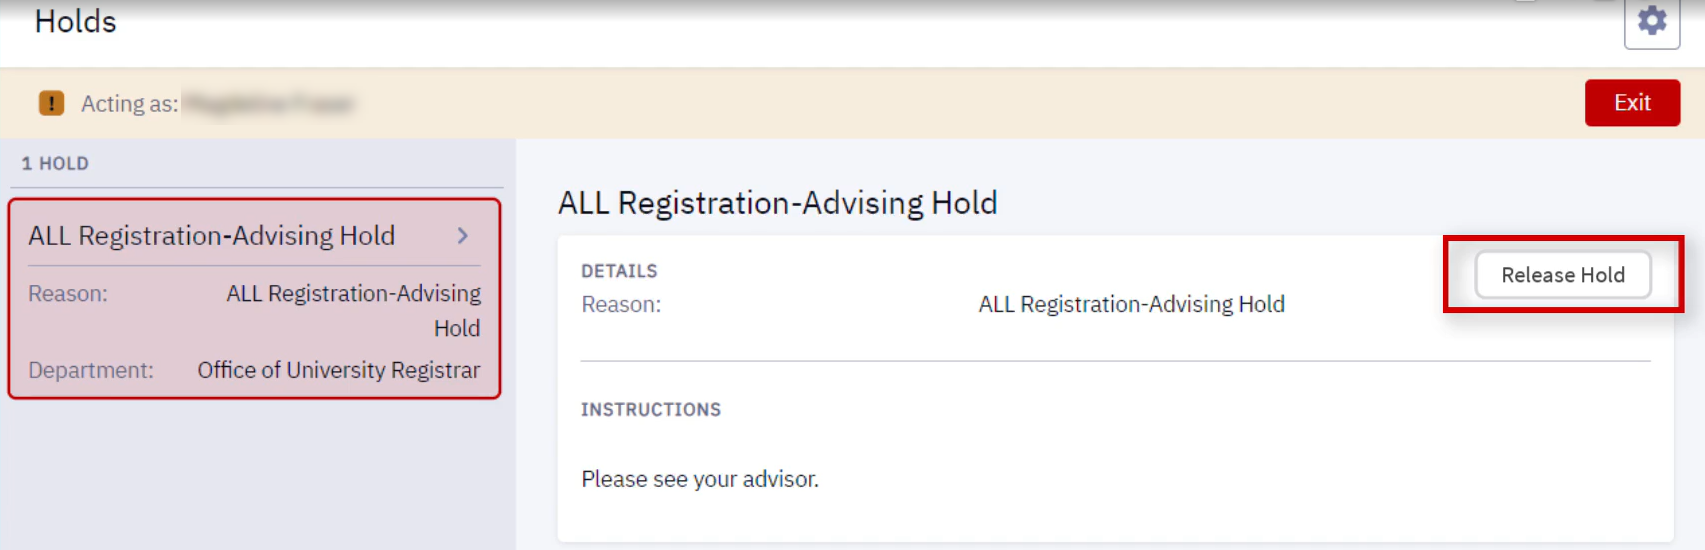The width and height of the screenshot is (1705, 550).
Task: Click "Please see your advisor." instruction text
Action: pos(700,480)
